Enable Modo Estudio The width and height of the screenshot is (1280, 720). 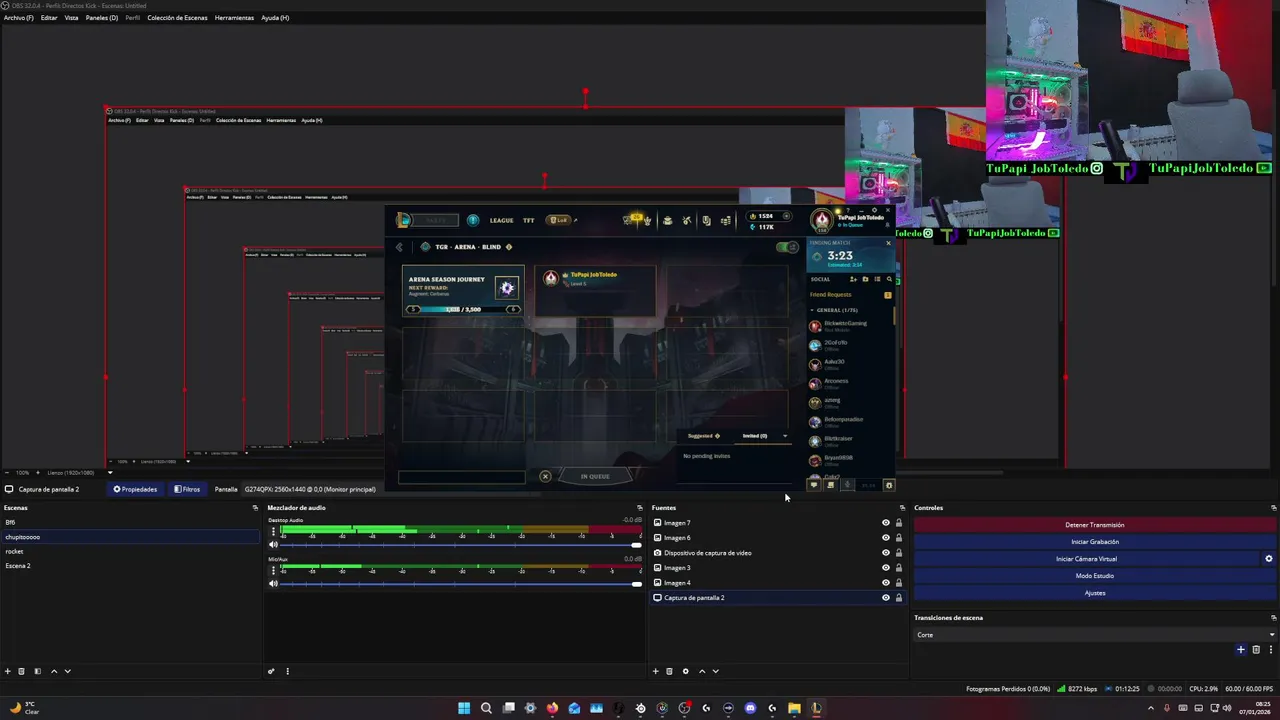click(1095, 576)
